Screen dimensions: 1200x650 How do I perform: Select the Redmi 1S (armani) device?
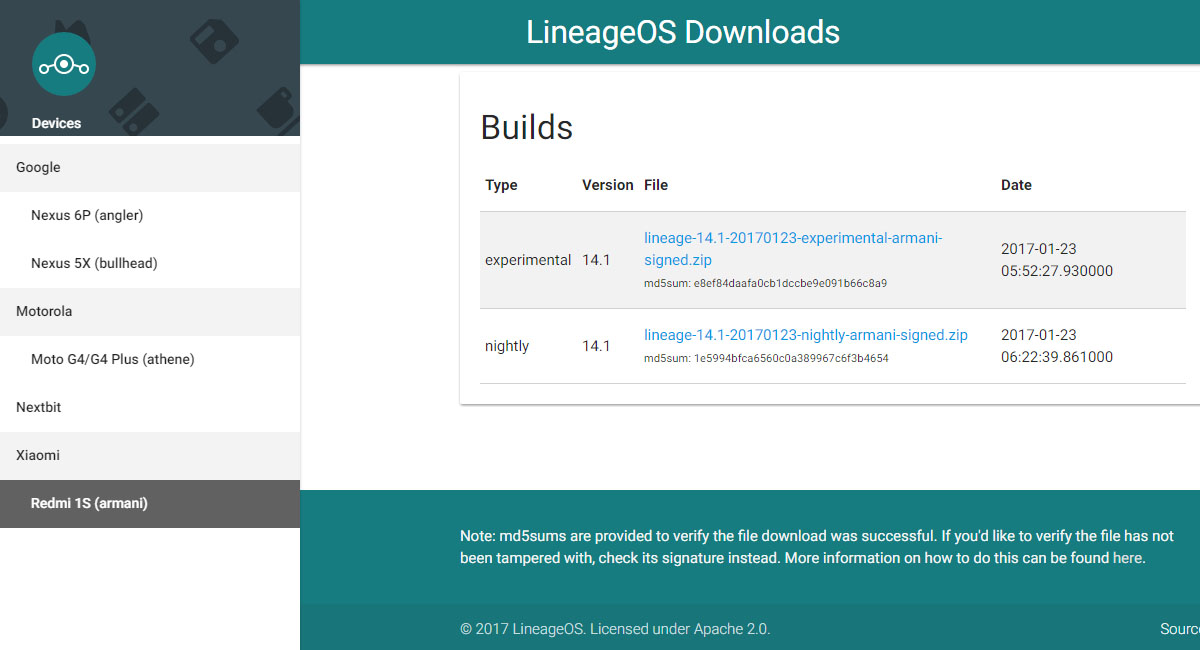[88, 503]
